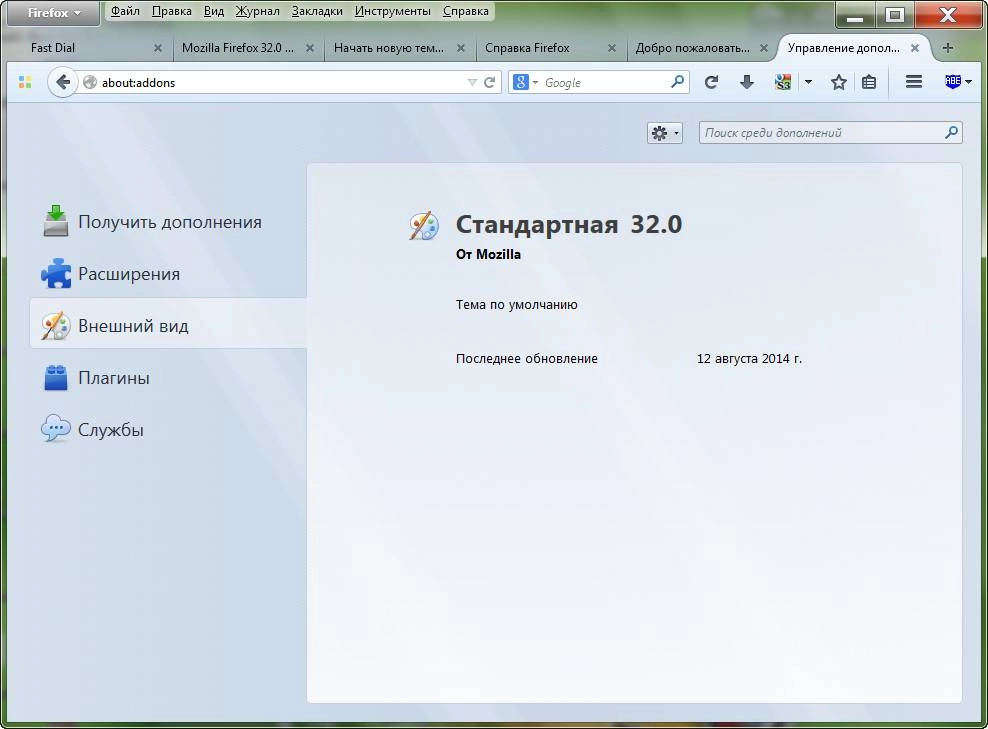Close the Fast Dial tab

point(158,48)
